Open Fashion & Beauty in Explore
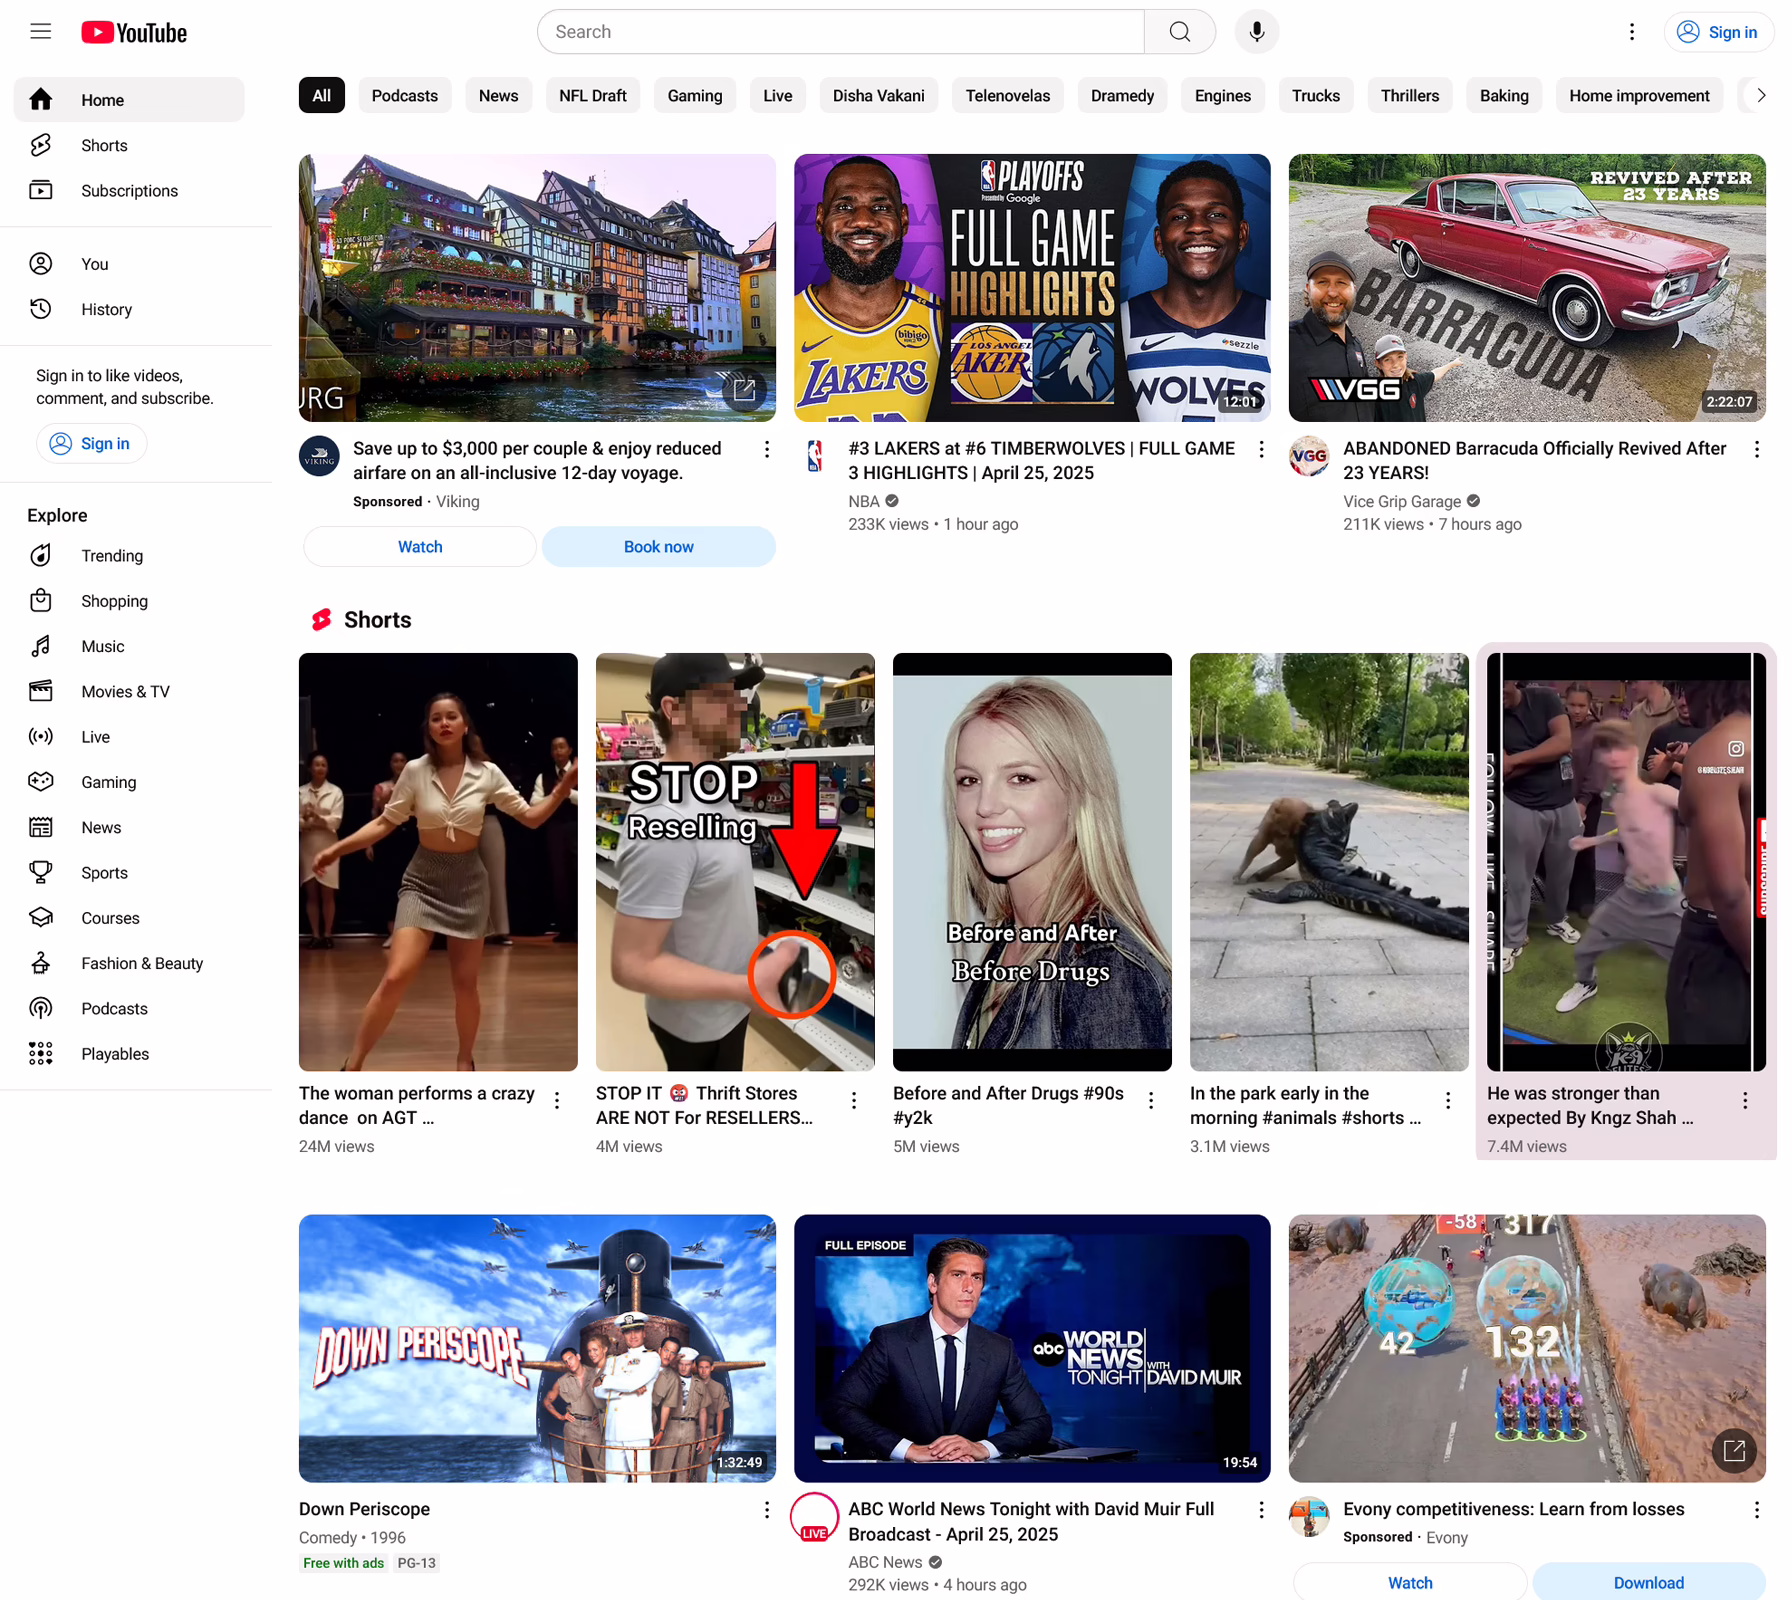Screen dimensions: 1792x1600 pos(129,963)
